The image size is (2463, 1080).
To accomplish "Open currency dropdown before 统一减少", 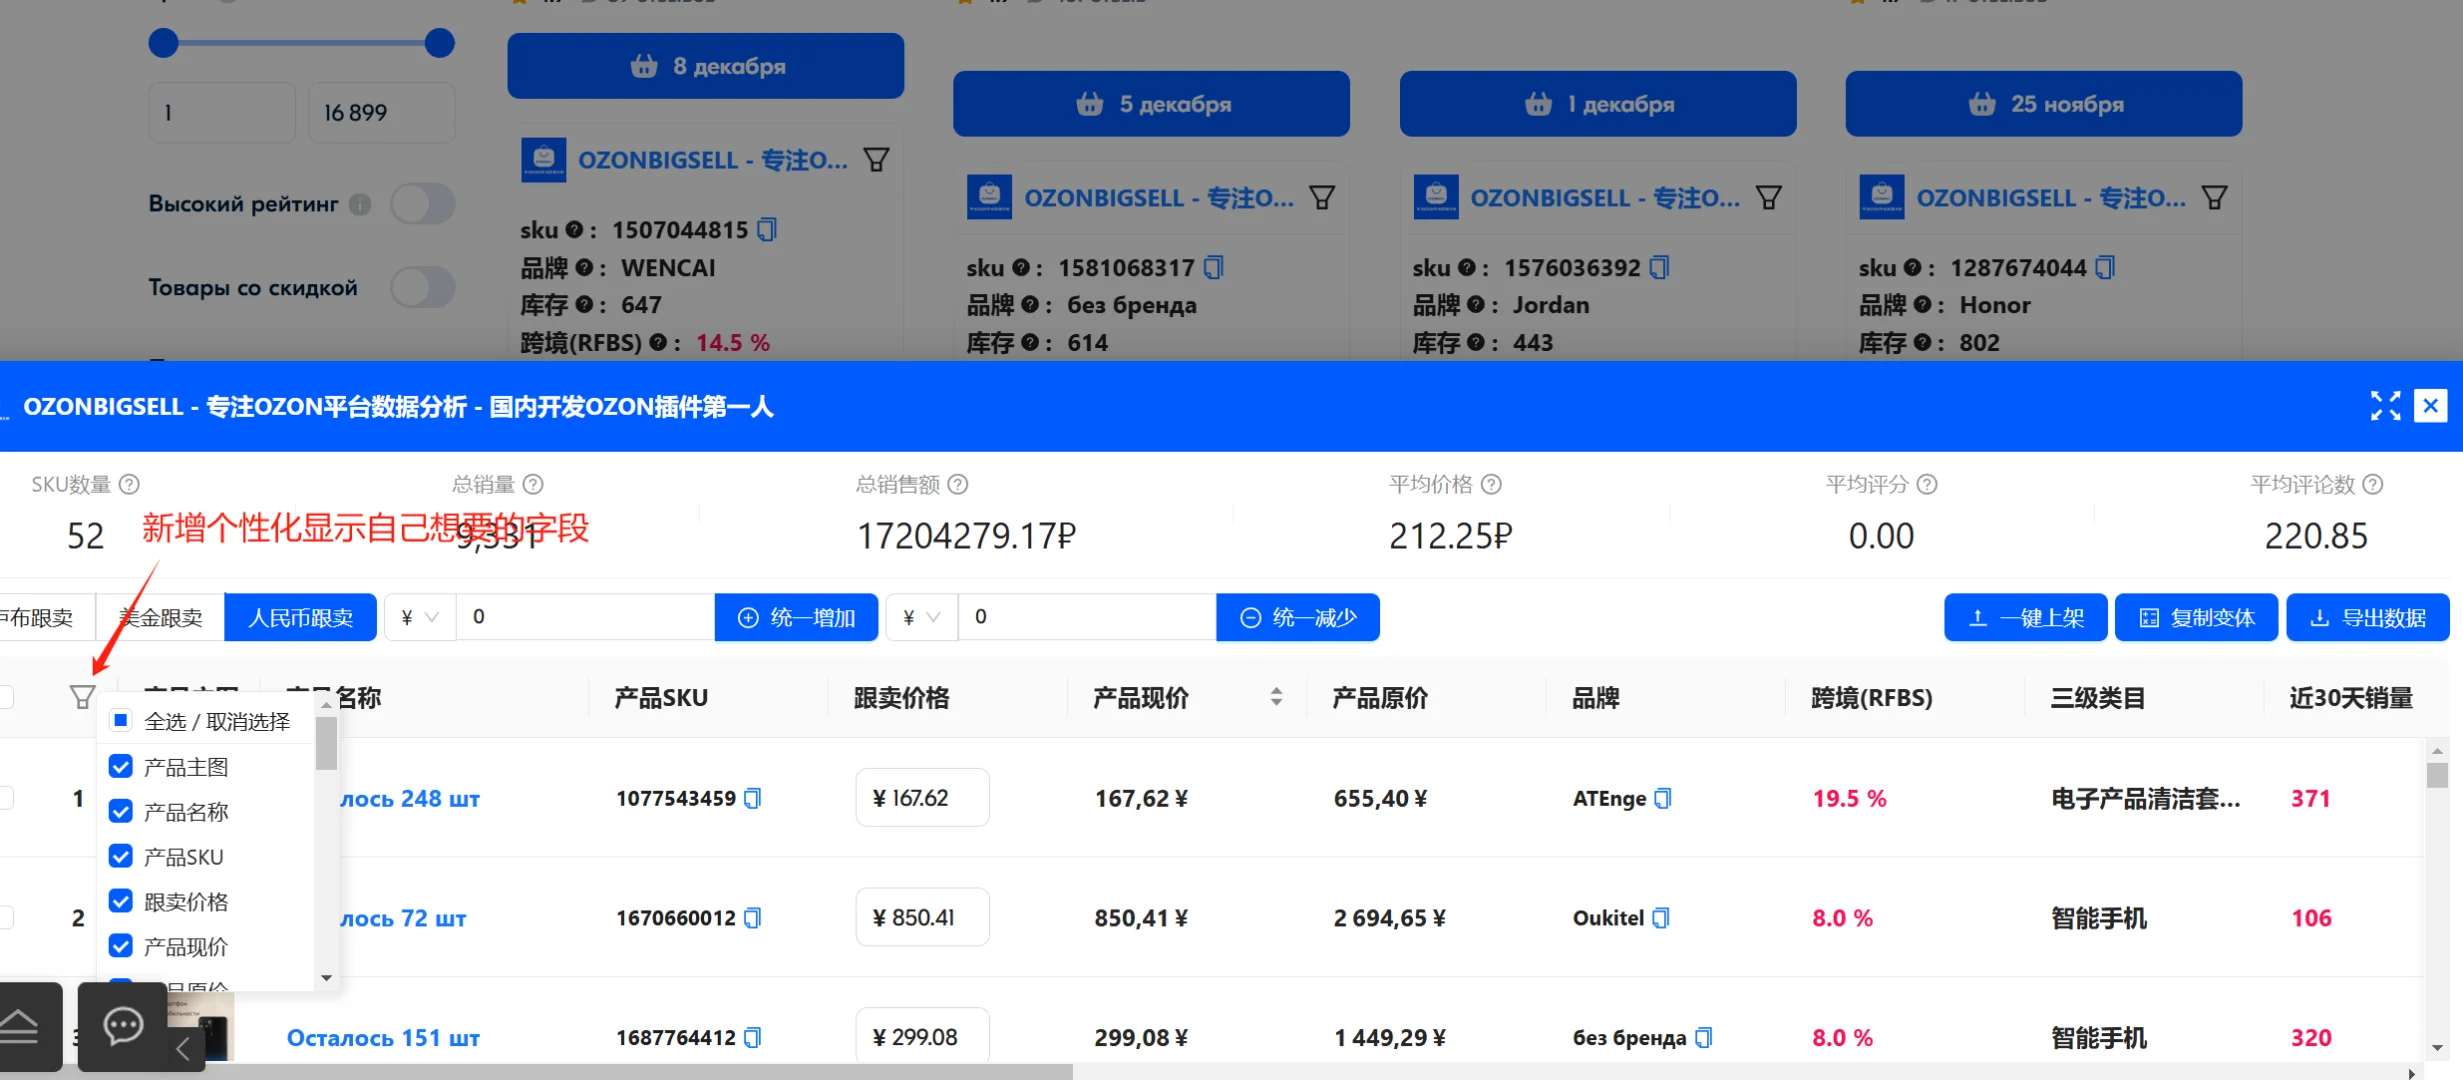I will 921,617.
